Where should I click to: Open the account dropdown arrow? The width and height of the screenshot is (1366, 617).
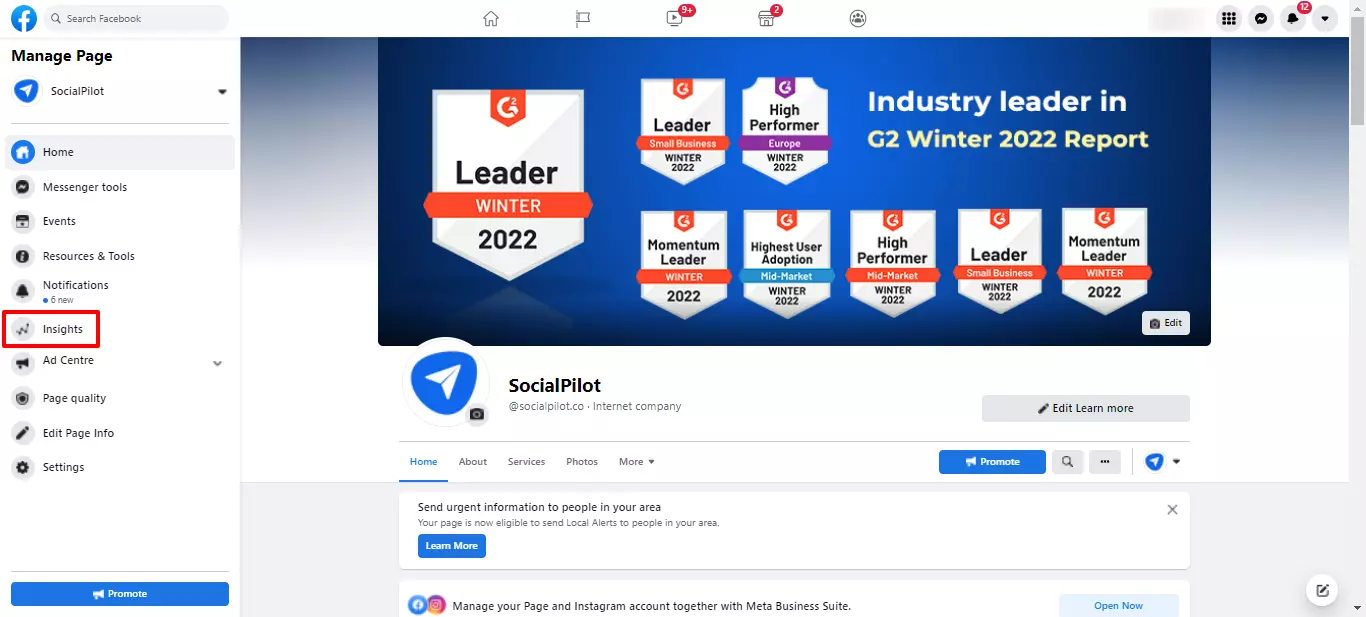click(x=1325, y=18)
